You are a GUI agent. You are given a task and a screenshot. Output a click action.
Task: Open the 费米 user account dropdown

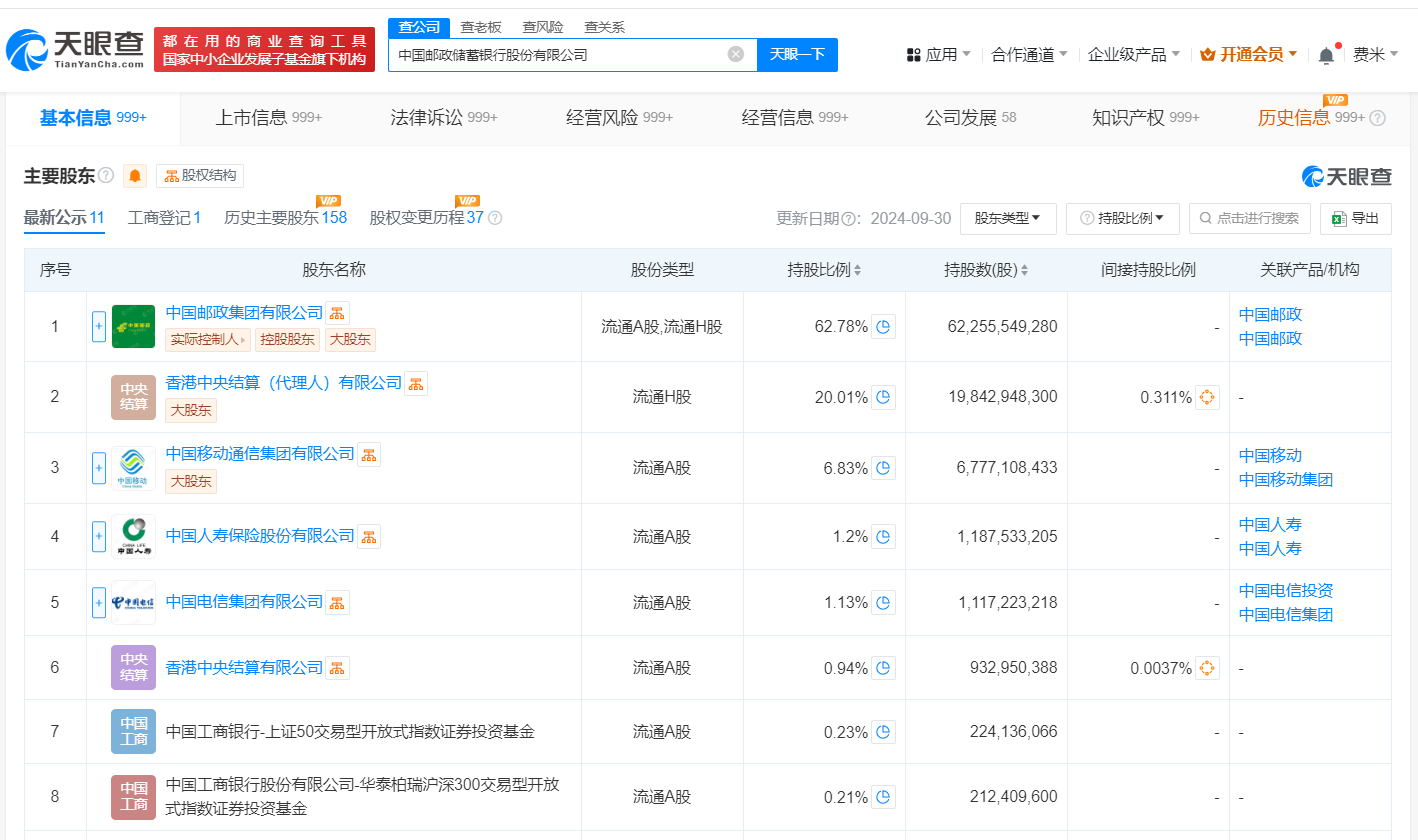[x=1376, y=54]
